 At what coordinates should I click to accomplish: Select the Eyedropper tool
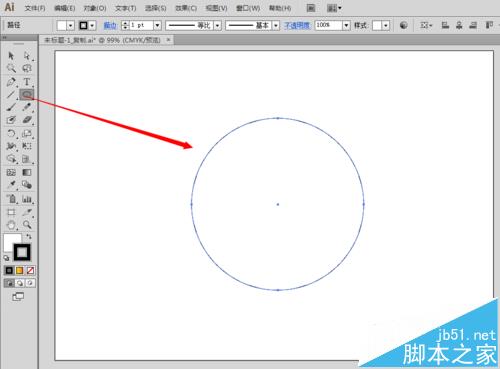coord(11,185)
